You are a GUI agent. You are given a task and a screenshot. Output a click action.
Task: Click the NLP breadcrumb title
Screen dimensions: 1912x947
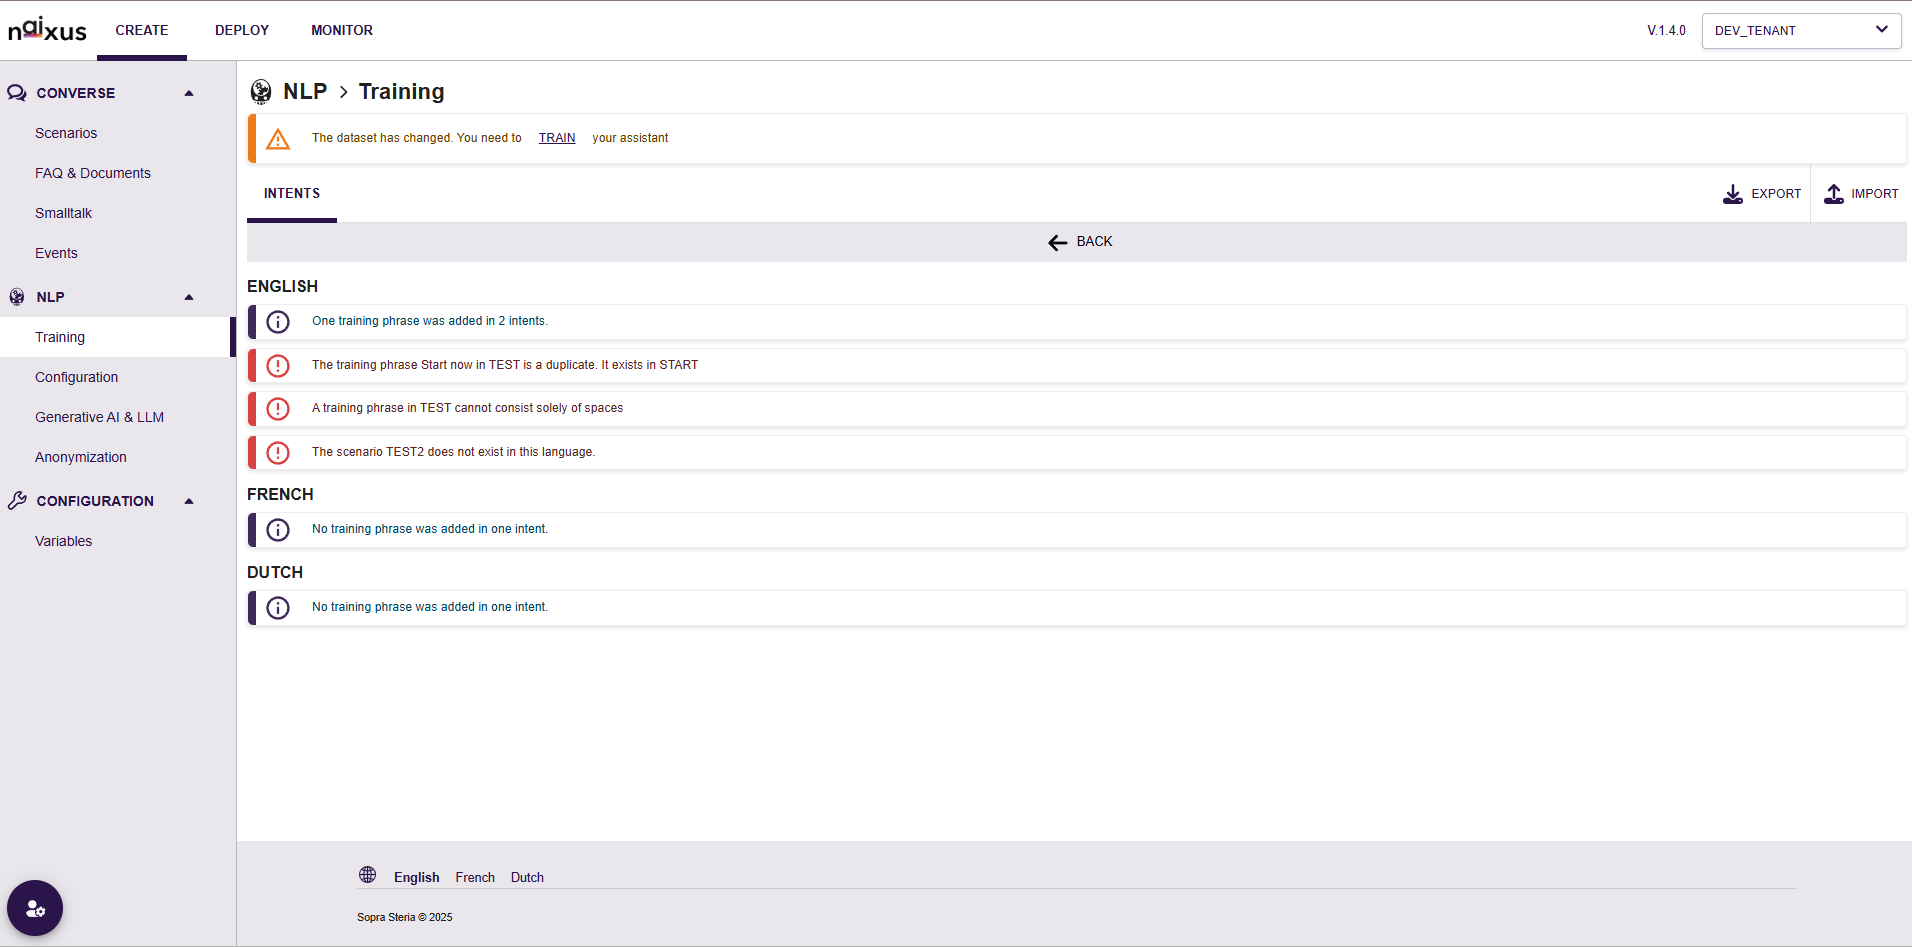click(305, 91)
